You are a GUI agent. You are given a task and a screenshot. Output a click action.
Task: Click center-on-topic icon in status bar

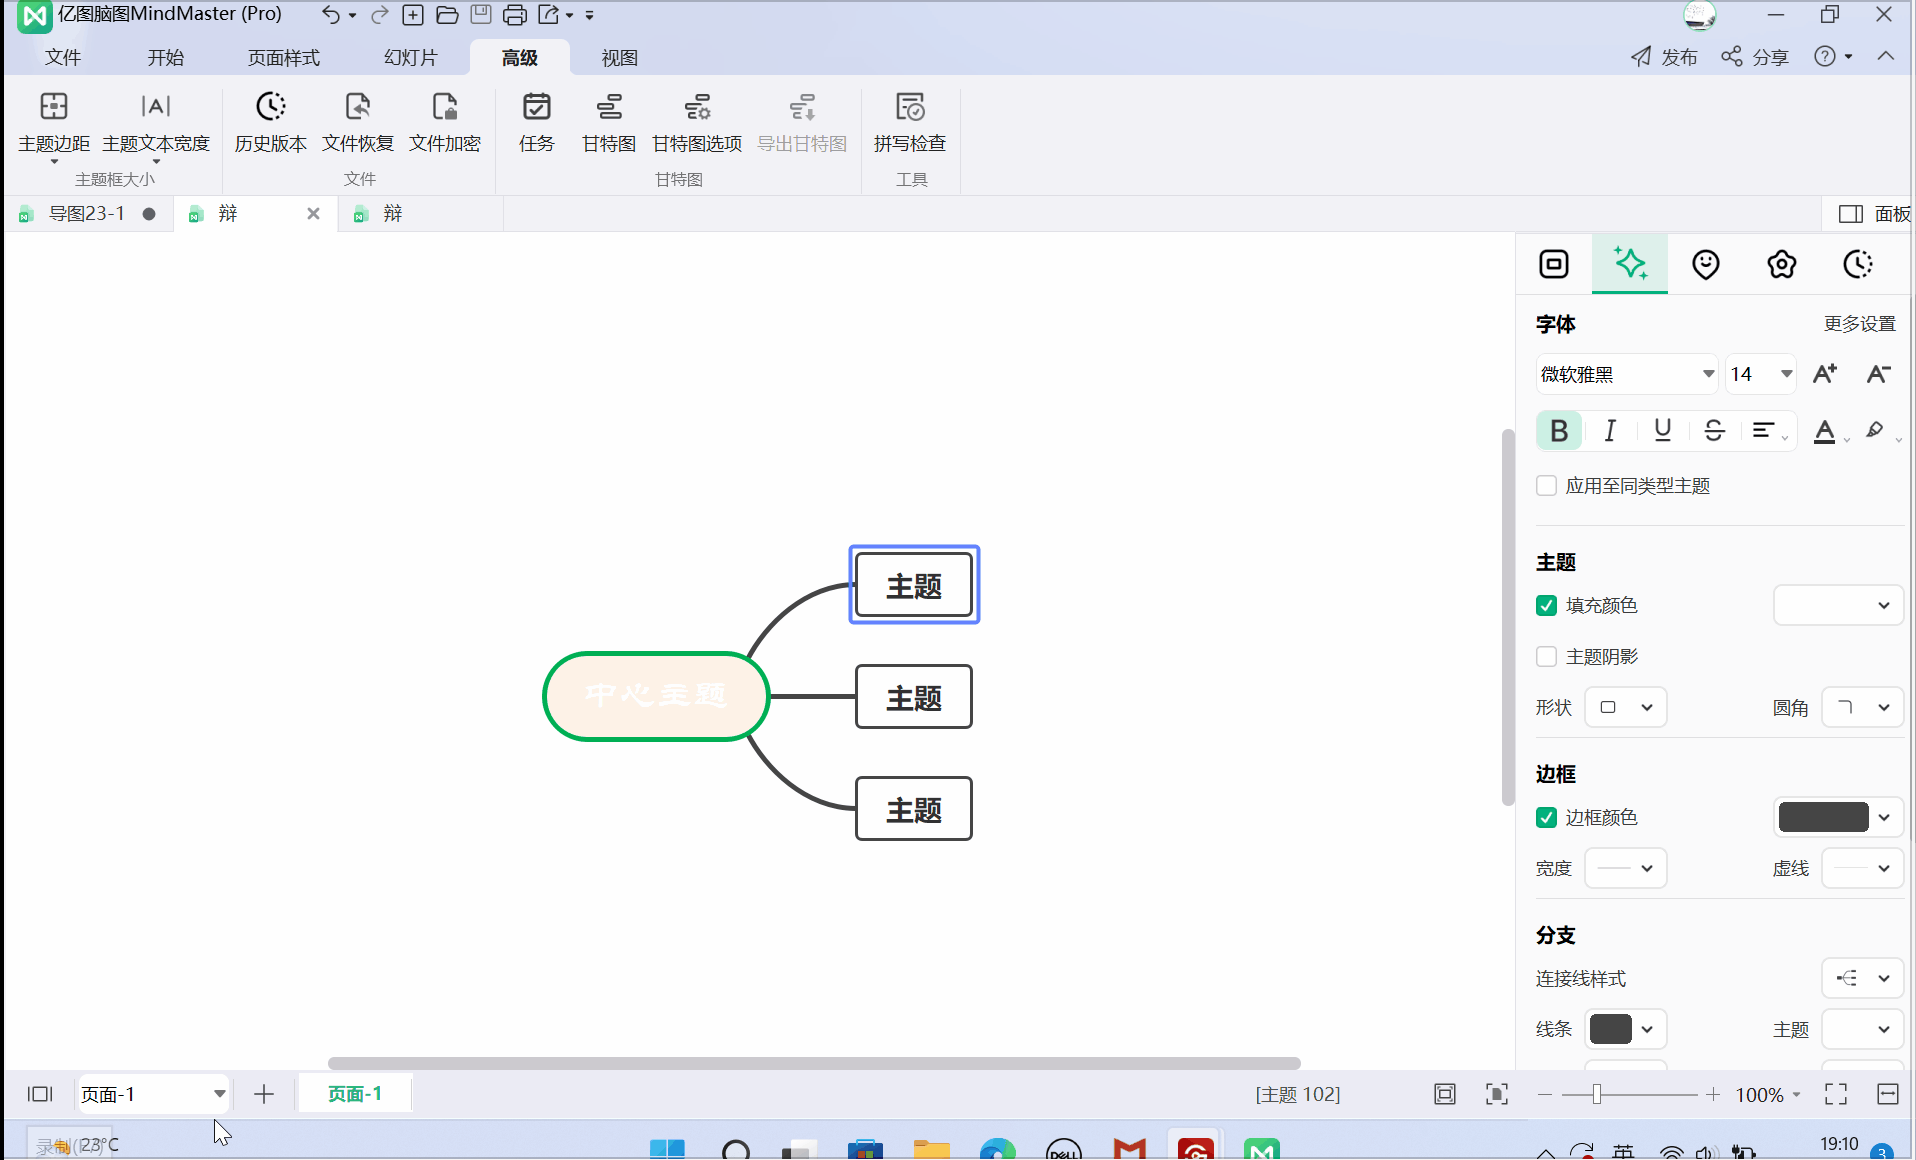pos(1497,1094)
